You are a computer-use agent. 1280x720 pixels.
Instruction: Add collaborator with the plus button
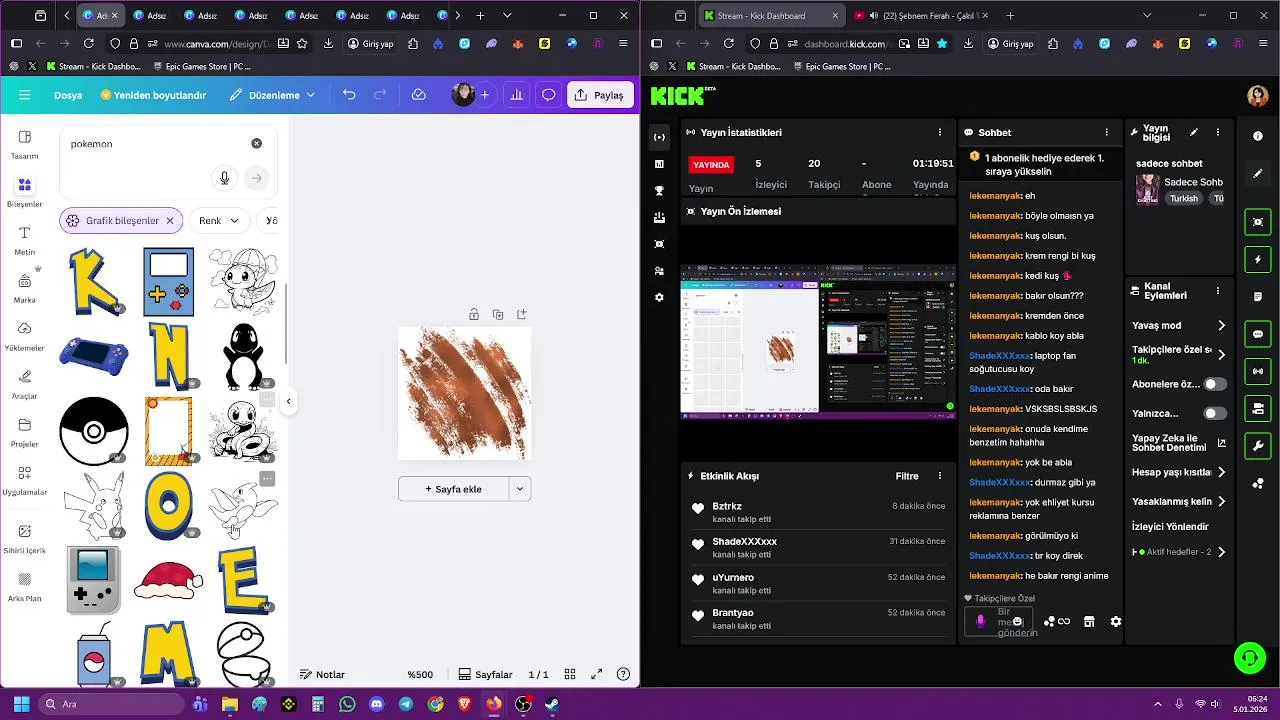tap(485, 95)
